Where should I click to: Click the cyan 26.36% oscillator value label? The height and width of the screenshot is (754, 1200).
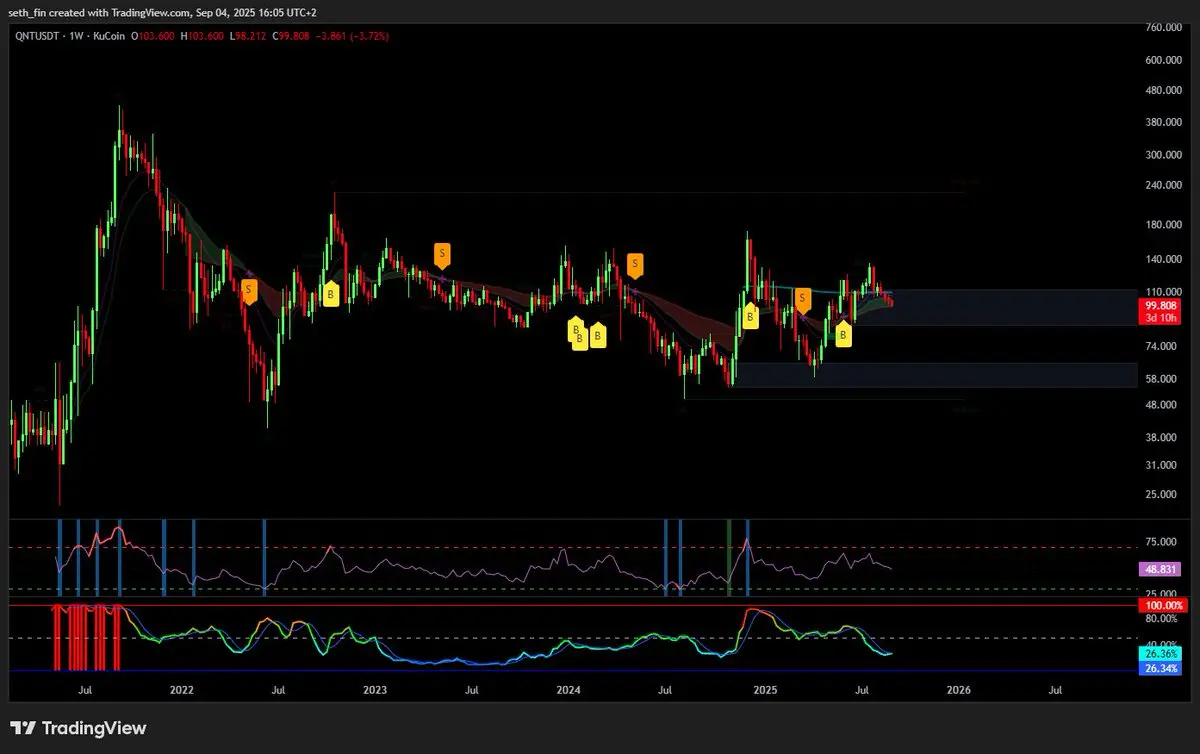tap(1161, 654)
